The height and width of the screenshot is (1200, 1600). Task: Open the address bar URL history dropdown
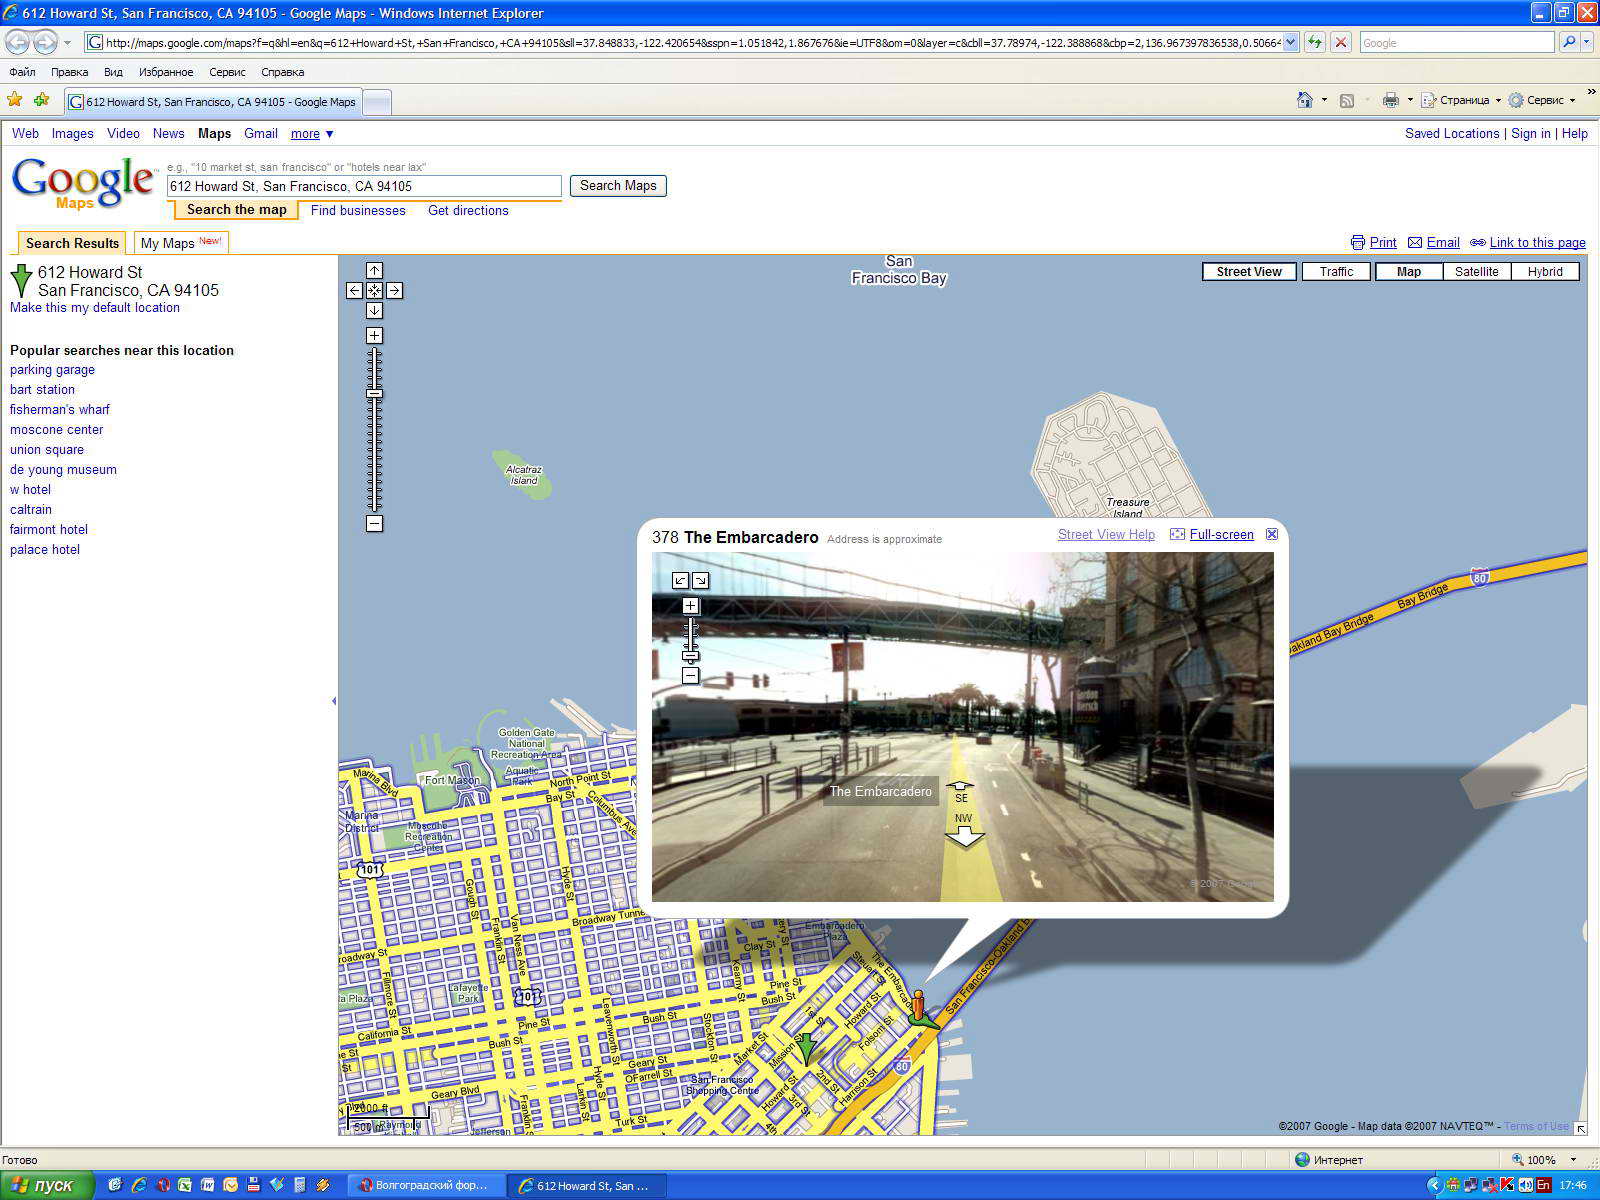[1290, 42]
